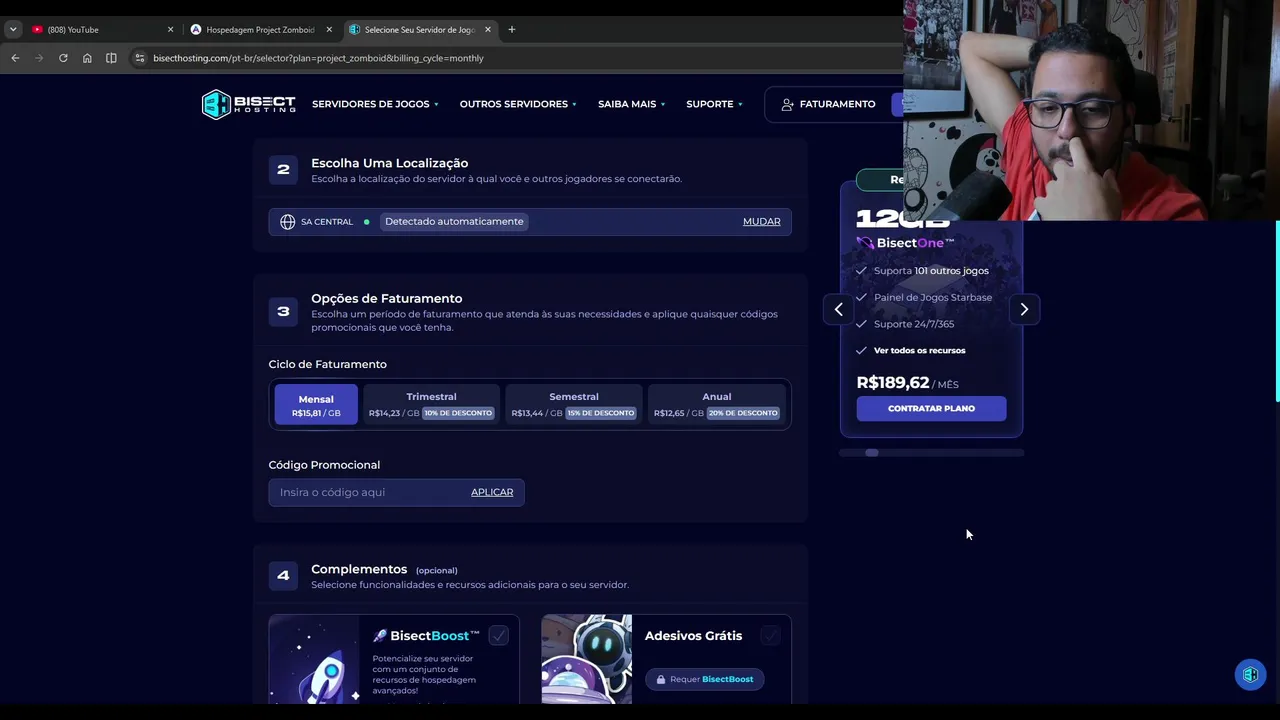
Task: Open the chat widget icon
Action: tap(1250, 675)
